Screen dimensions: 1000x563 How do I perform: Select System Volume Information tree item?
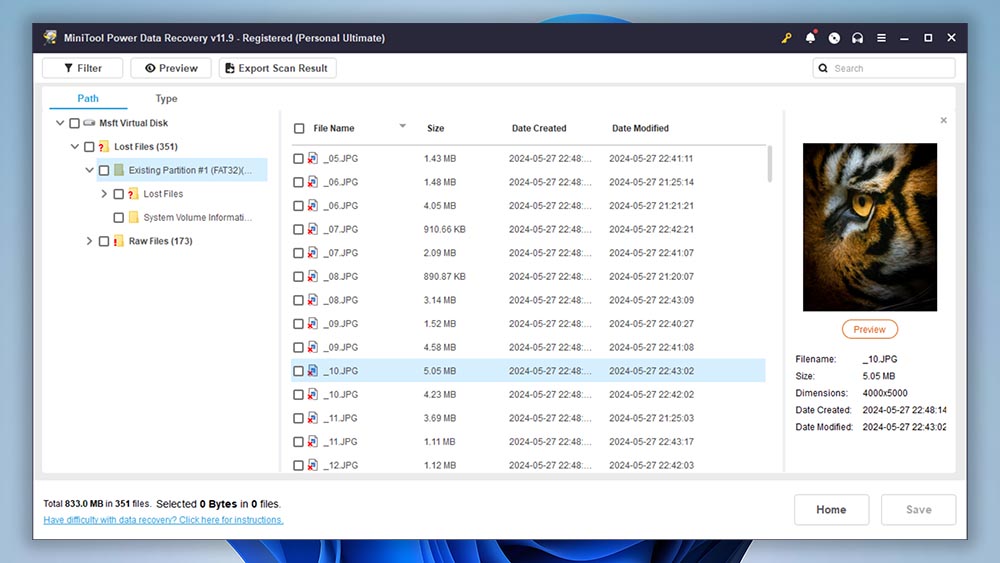click(x=197, y=217)
